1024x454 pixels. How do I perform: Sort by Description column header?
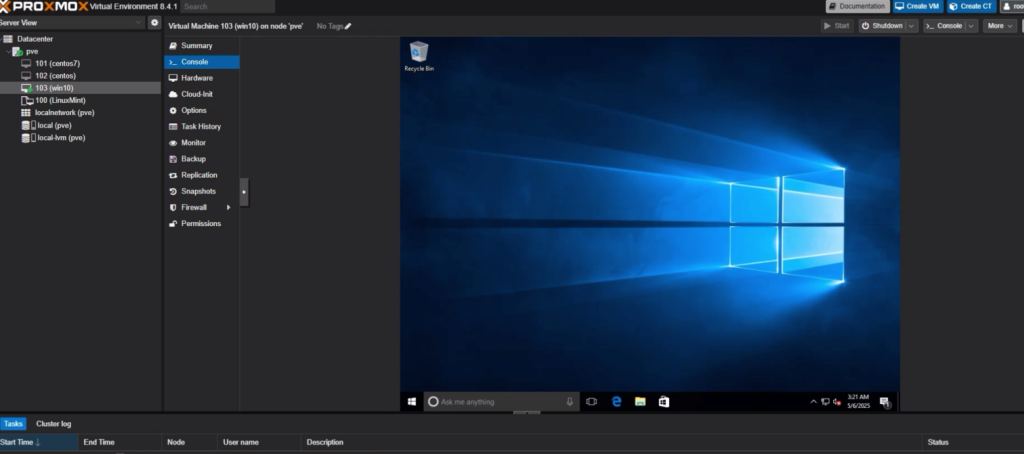click(x=611, y=442)
